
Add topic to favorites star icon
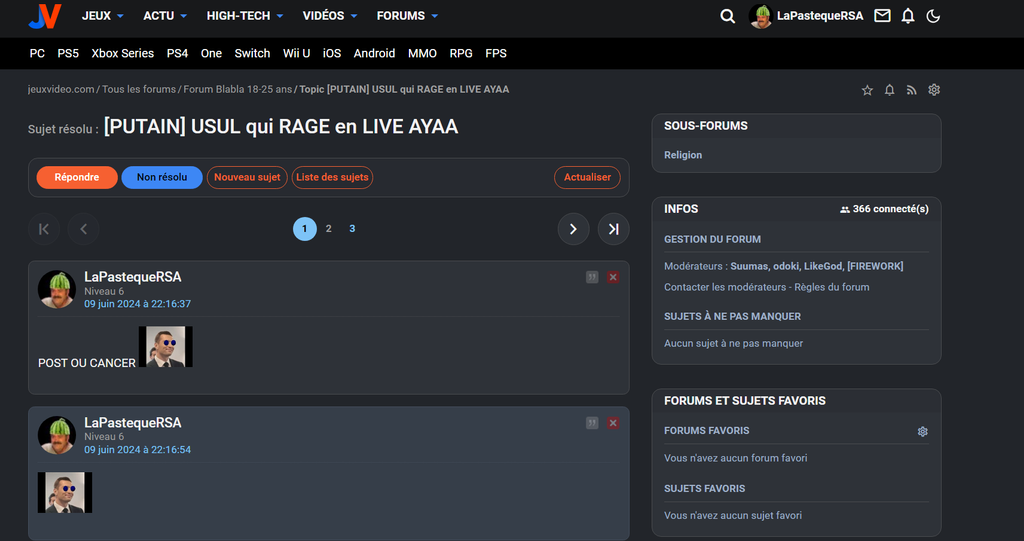[867, 90]
